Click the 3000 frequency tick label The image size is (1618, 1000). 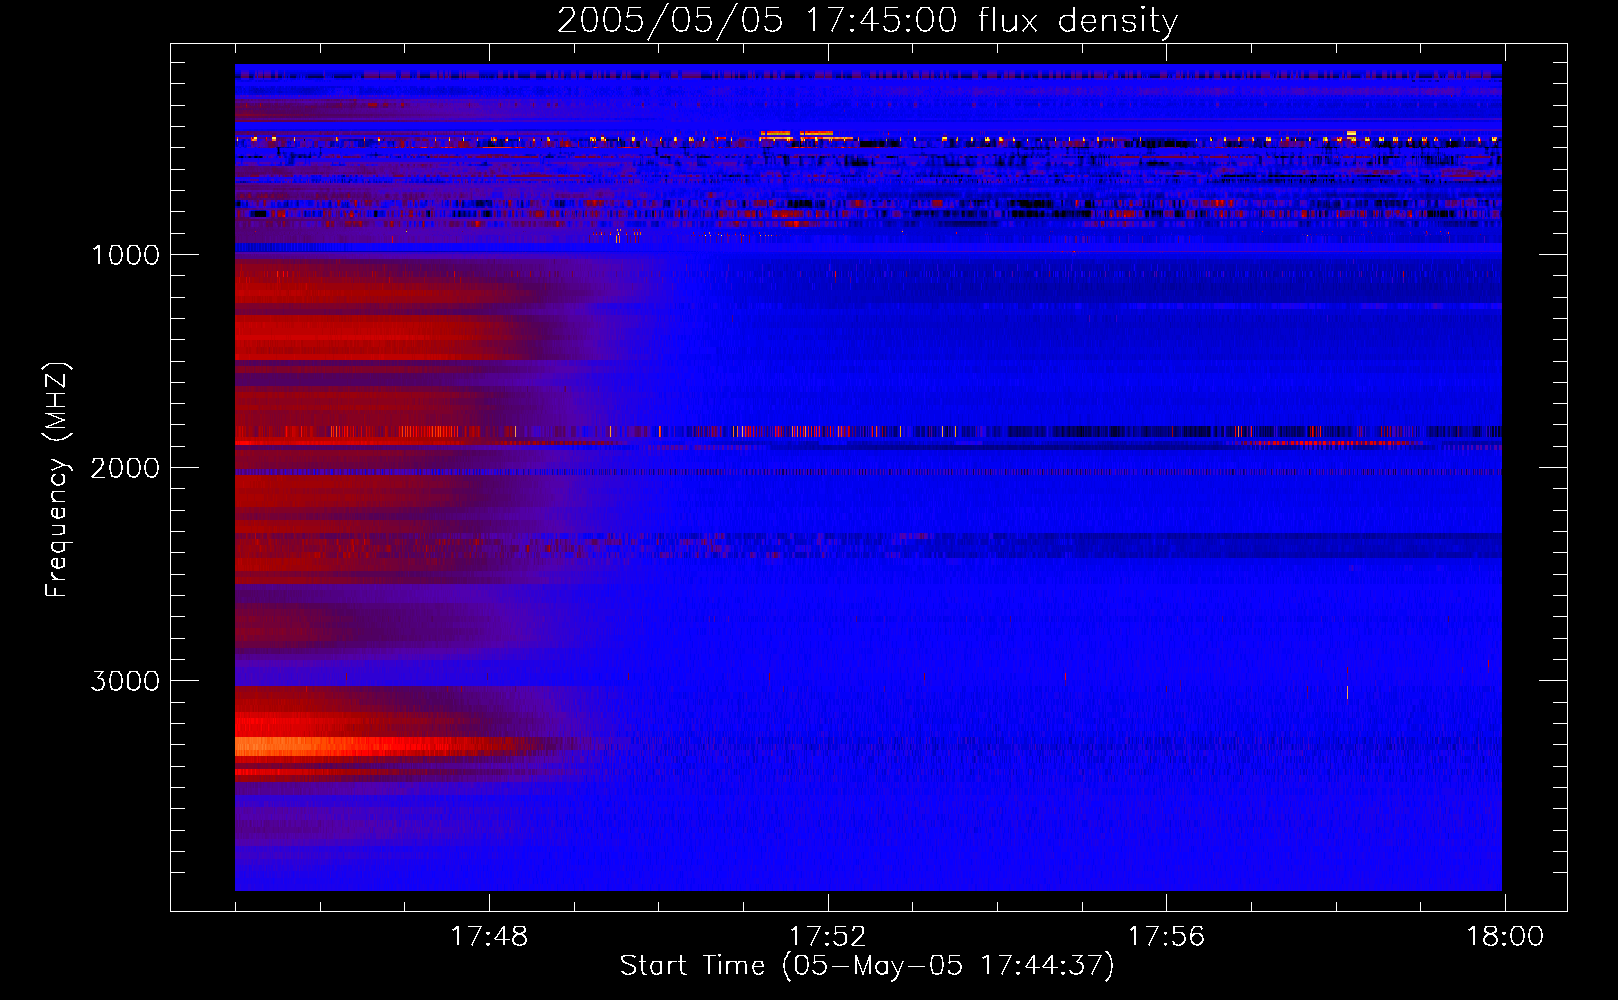click(125, 681)
